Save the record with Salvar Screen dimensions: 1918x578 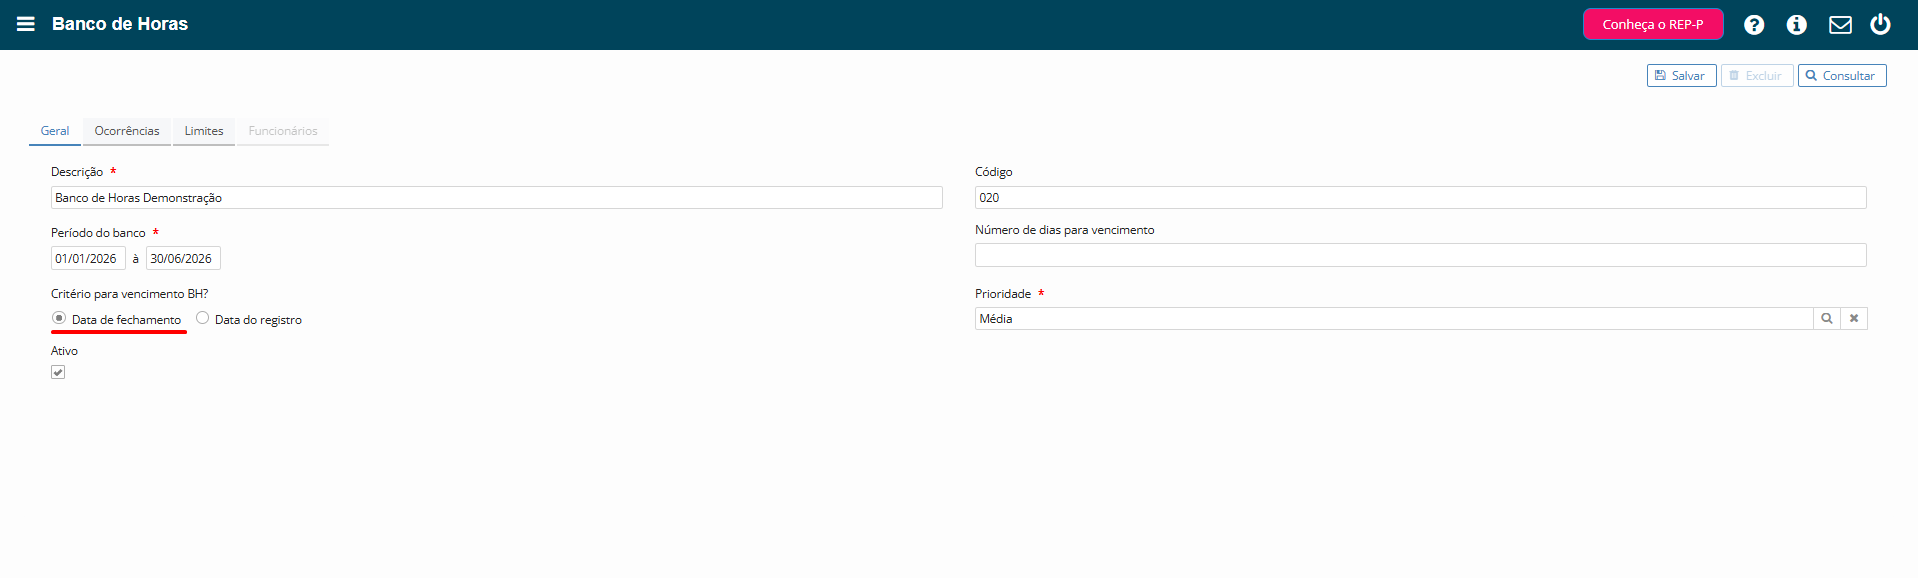1681,76
